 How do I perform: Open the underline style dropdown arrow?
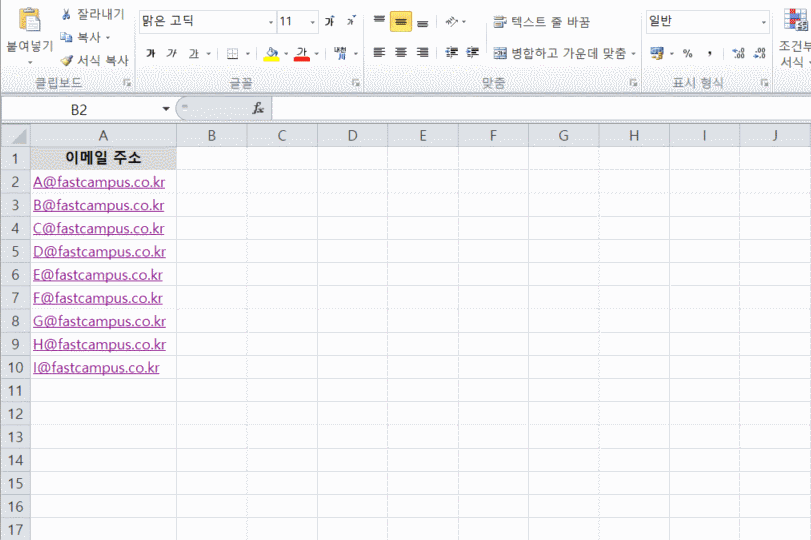[x=208, y=53]
